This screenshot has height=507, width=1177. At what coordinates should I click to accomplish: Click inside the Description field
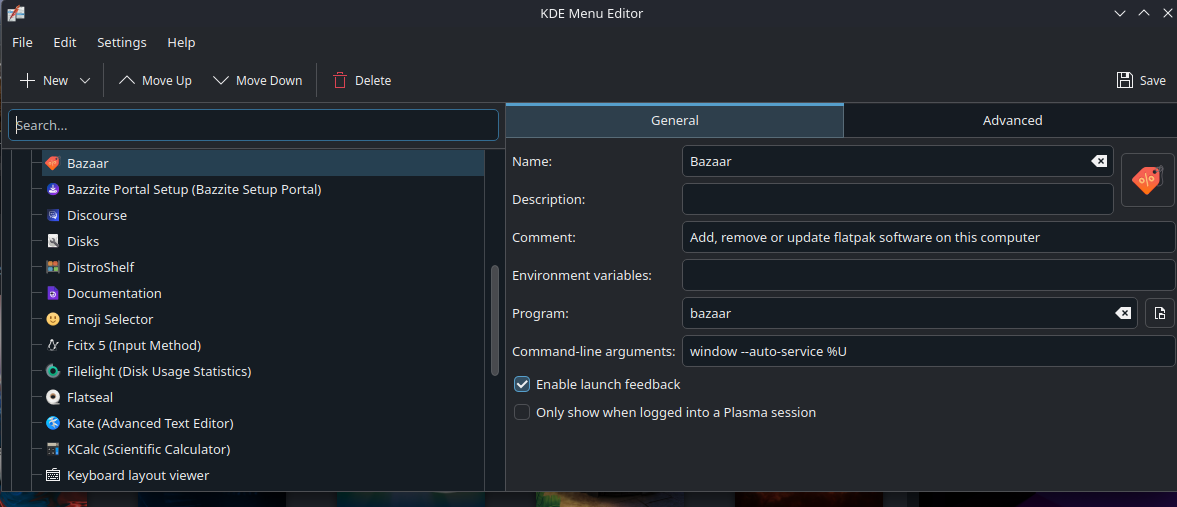(x=897, y=199)
